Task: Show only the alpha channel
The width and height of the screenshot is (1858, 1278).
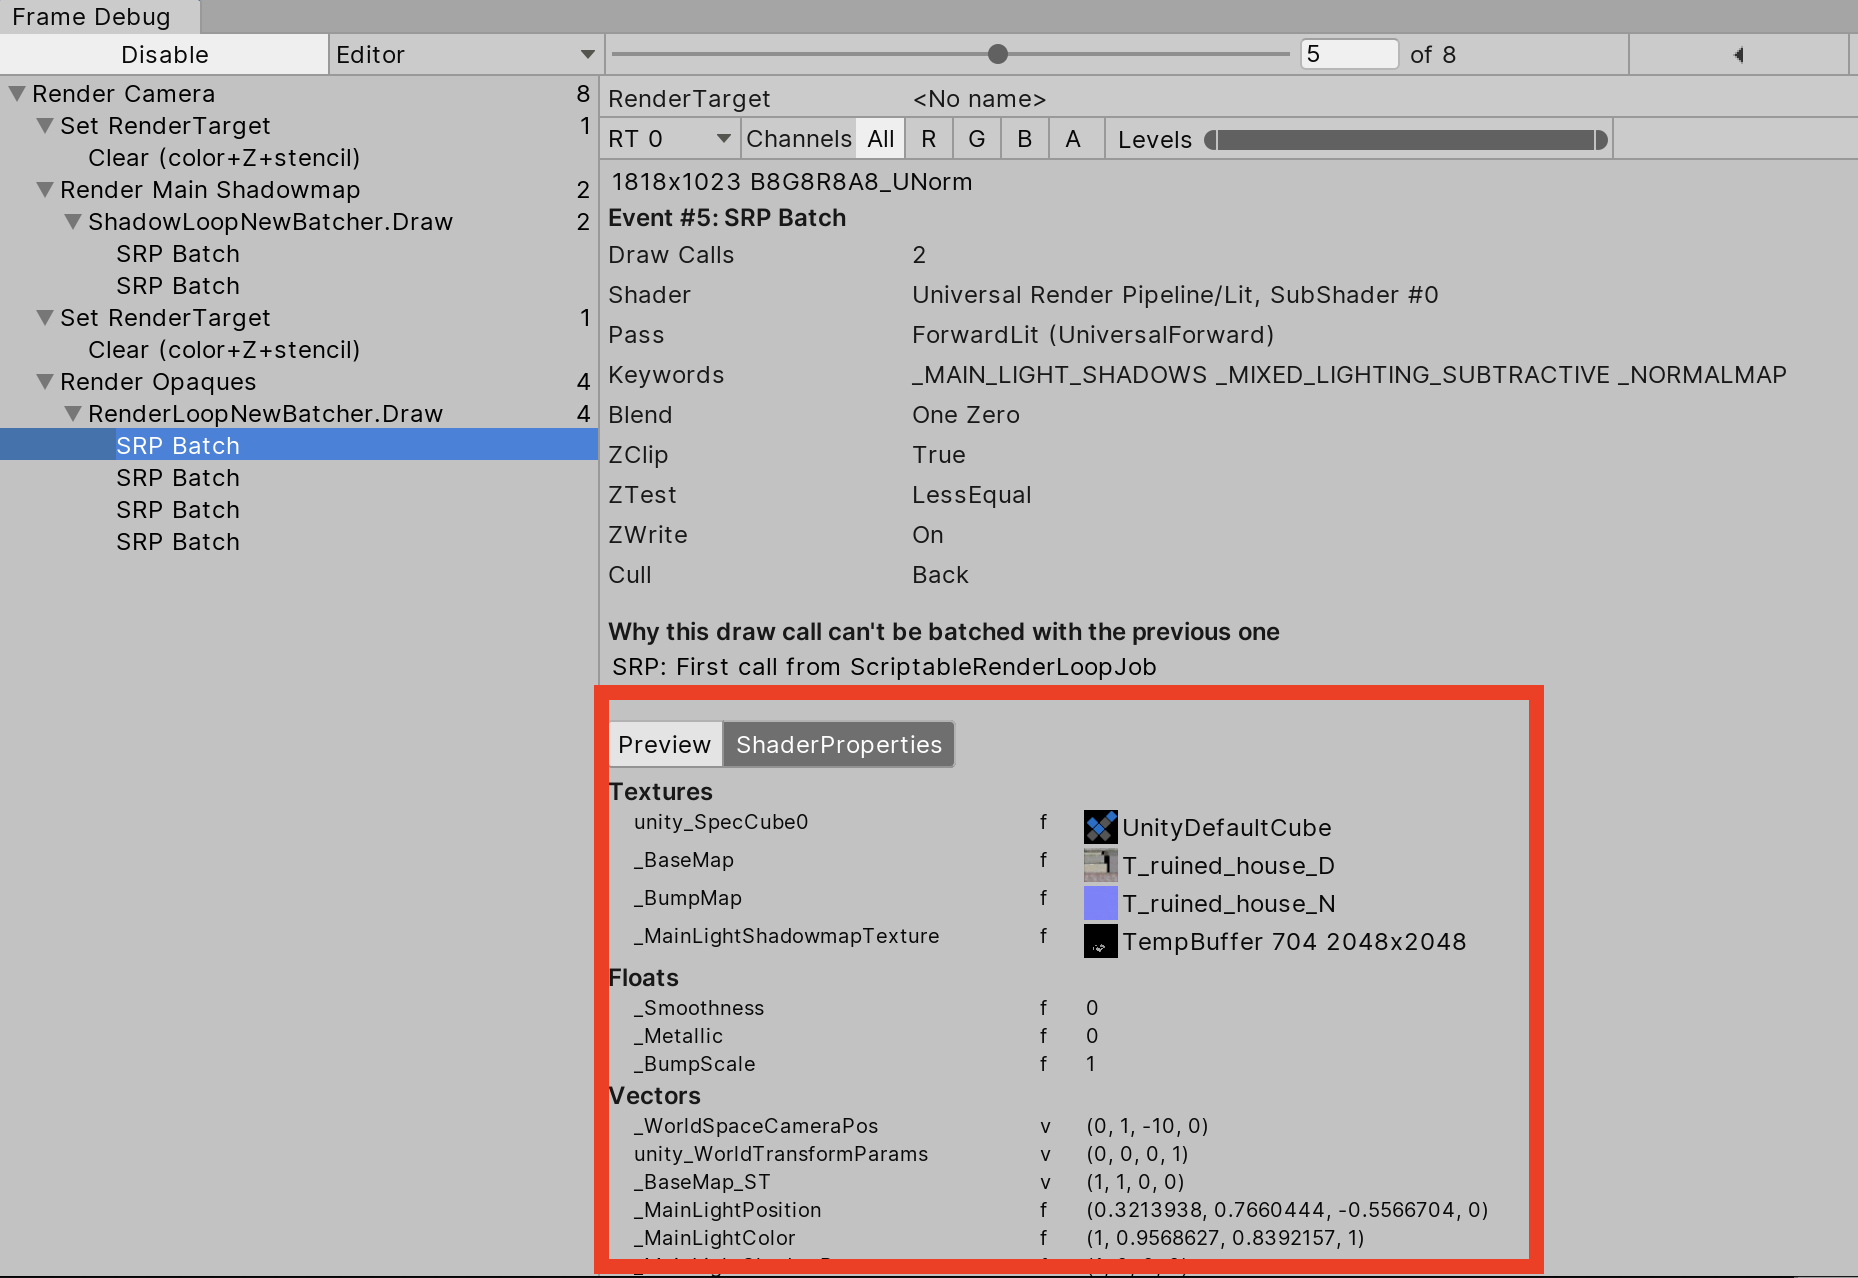Action: tap(1073, 139)
